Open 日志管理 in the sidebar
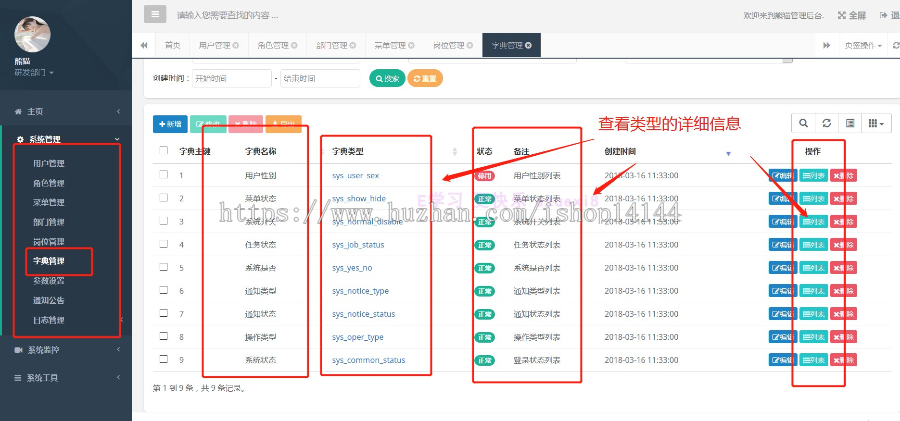Screen dimensions: 900x421 (x=49, y=320)
